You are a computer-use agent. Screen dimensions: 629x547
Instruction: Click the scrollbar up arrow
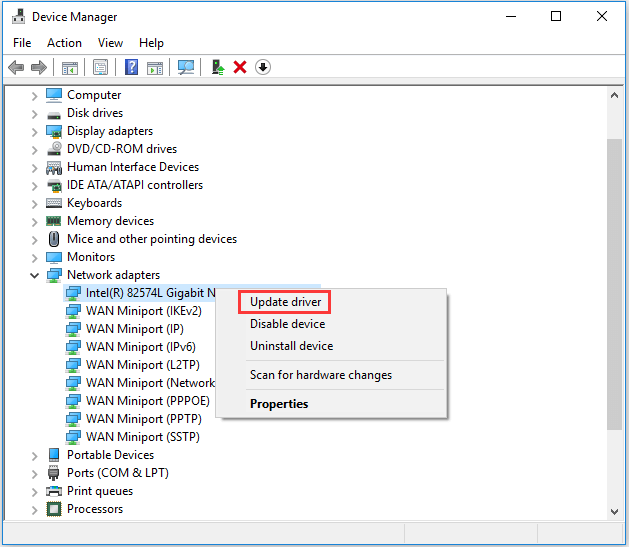tap(614, 95)
